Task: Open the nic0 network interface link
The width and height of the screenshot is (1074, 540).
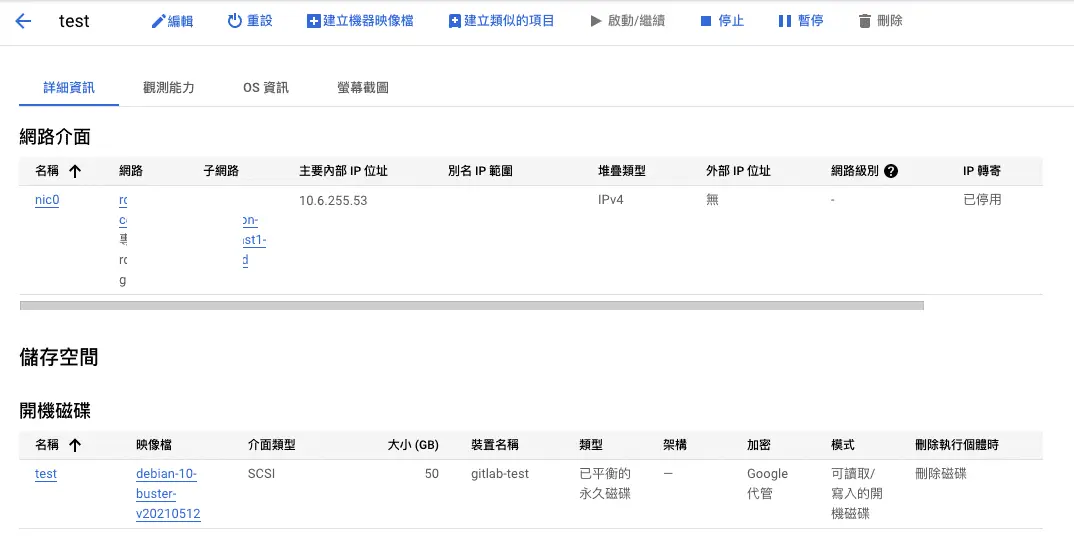Action: (x=47, y=200)
